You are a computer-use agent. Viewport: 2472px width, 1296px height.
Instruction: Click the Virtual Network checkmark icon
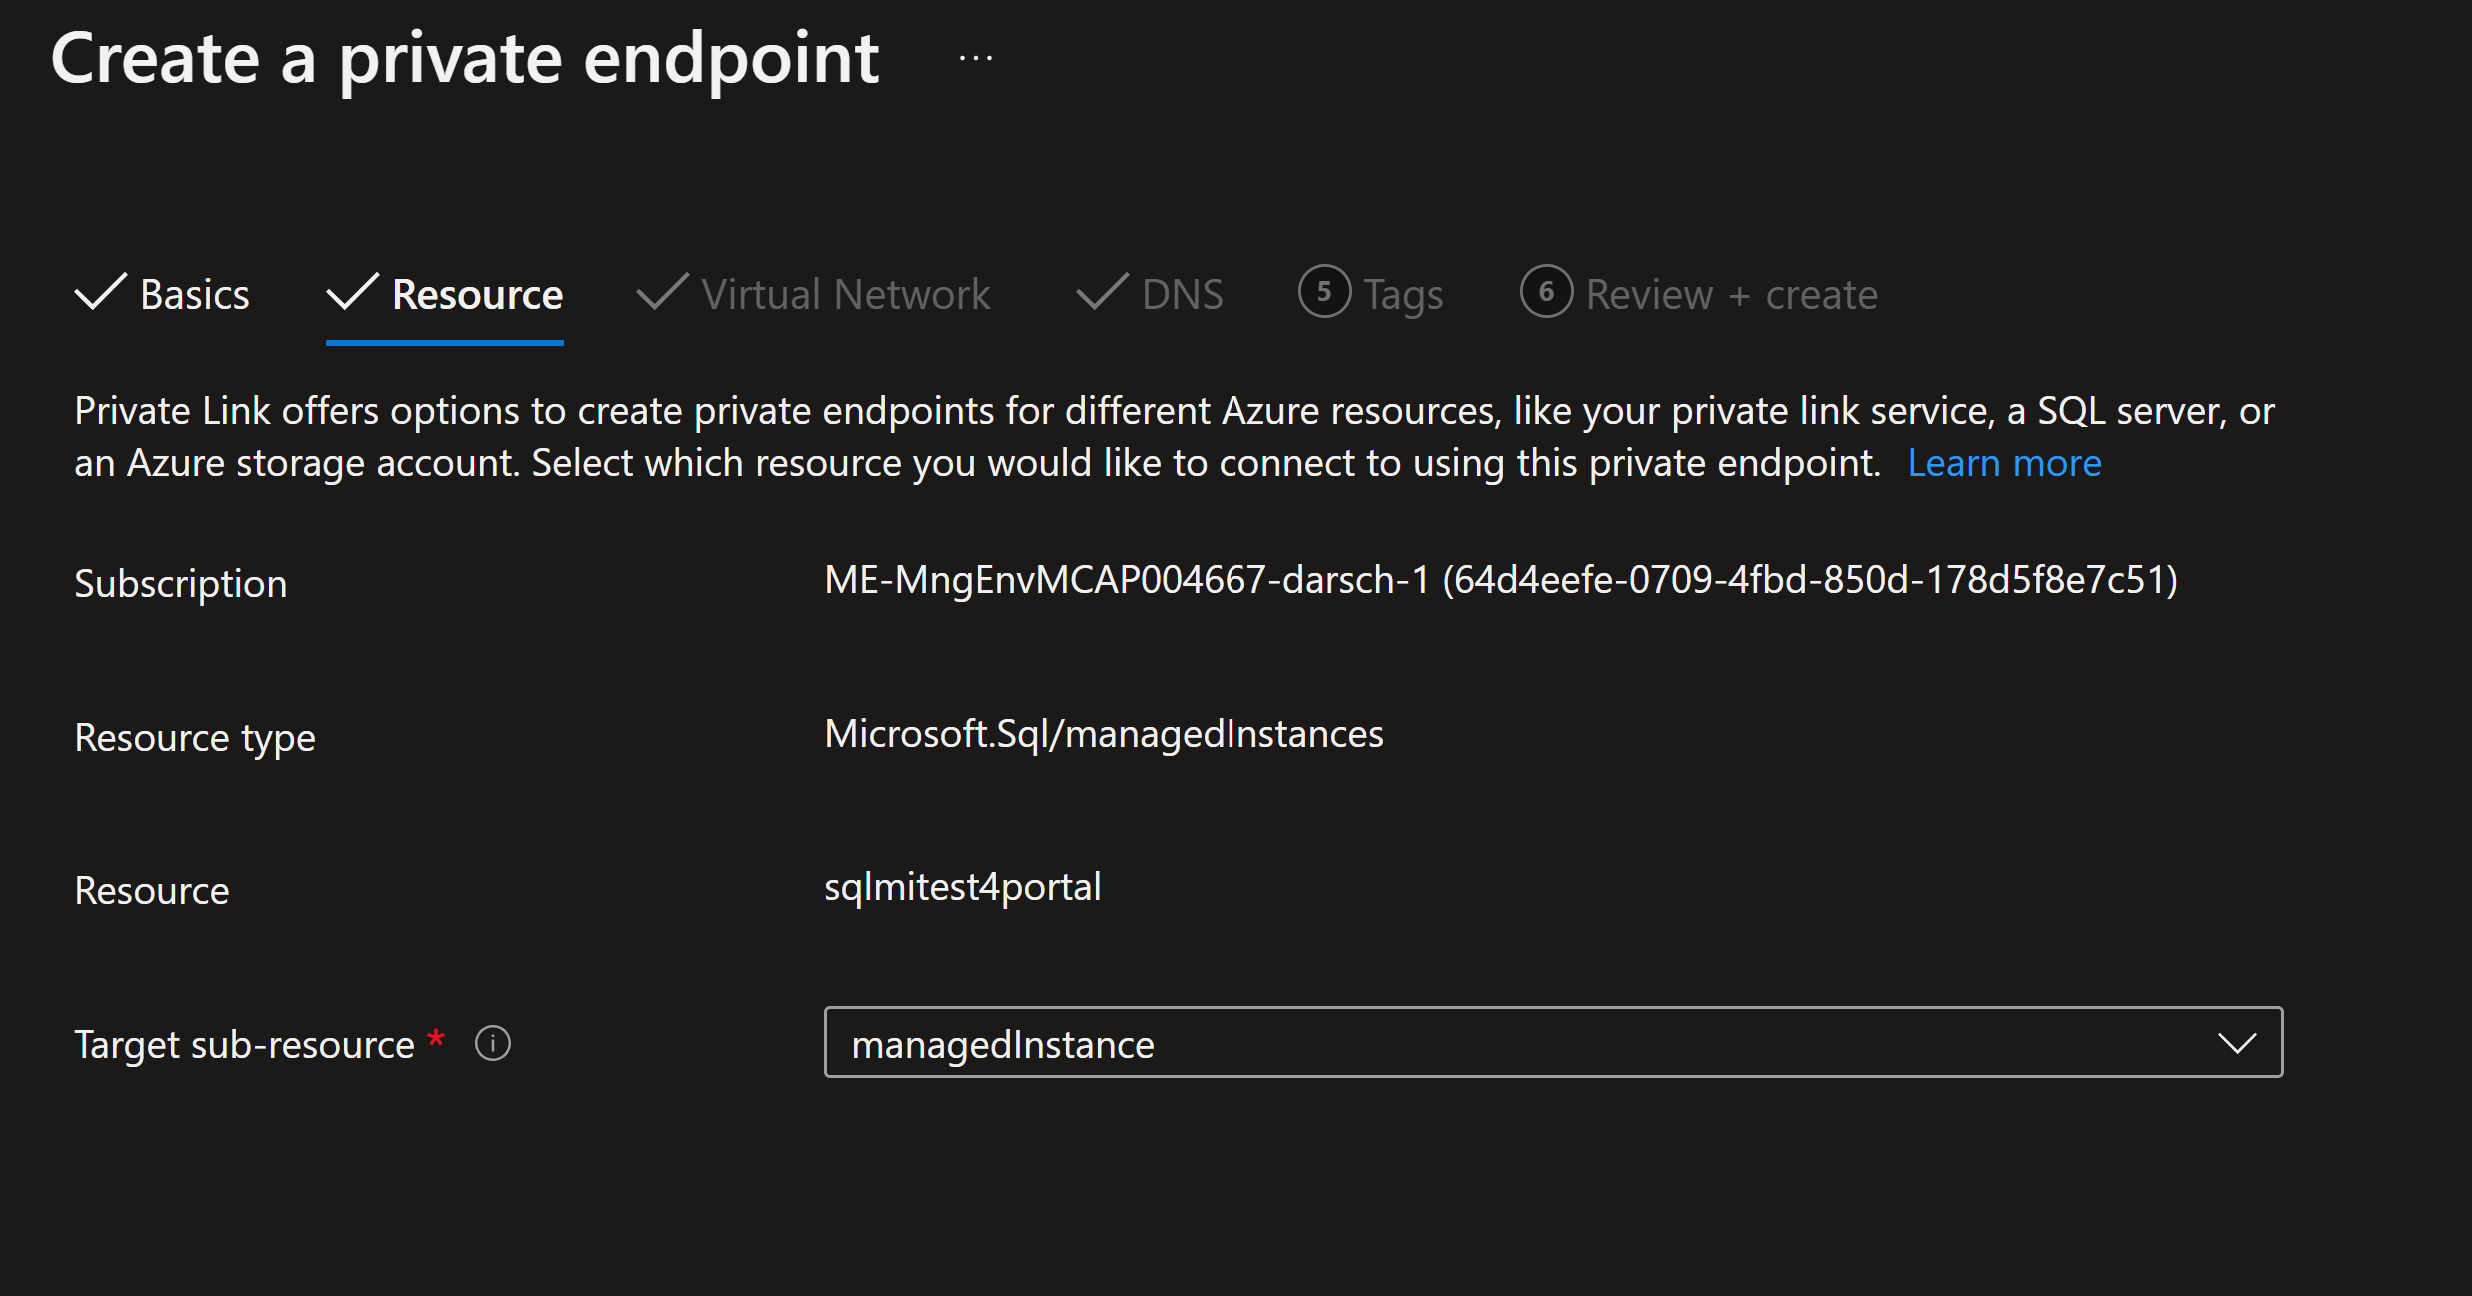[662, 292]
